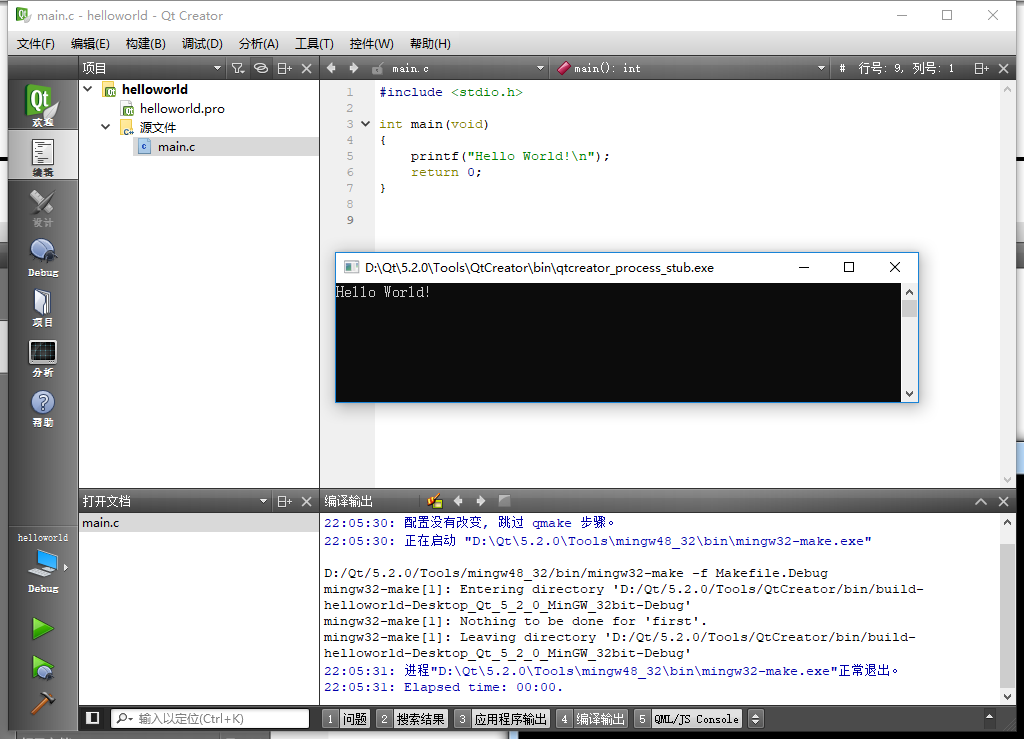Run the helloworld project with green arrow
This screenshot has height=739, width=1024.
point(42,628)
